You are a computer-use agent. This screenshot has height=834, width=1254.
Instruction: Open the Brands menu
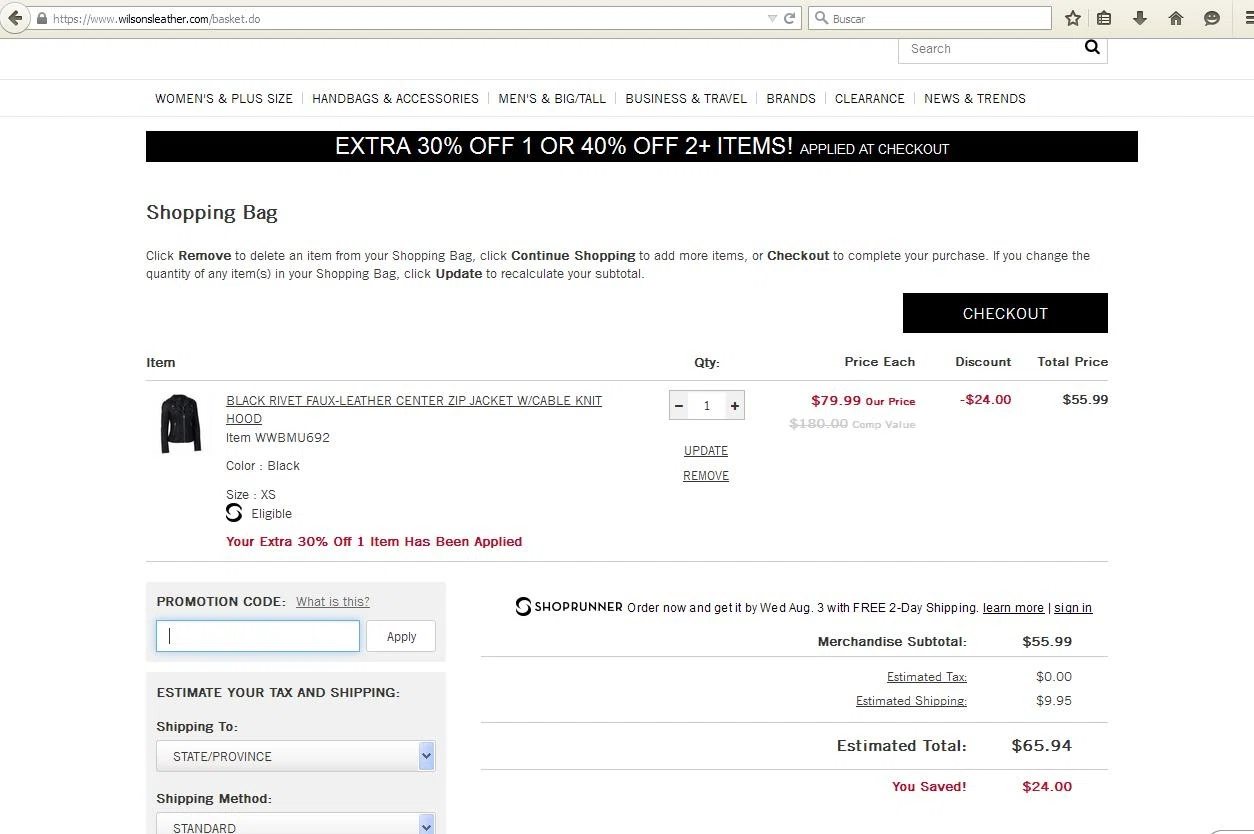(x=791, y=98)
